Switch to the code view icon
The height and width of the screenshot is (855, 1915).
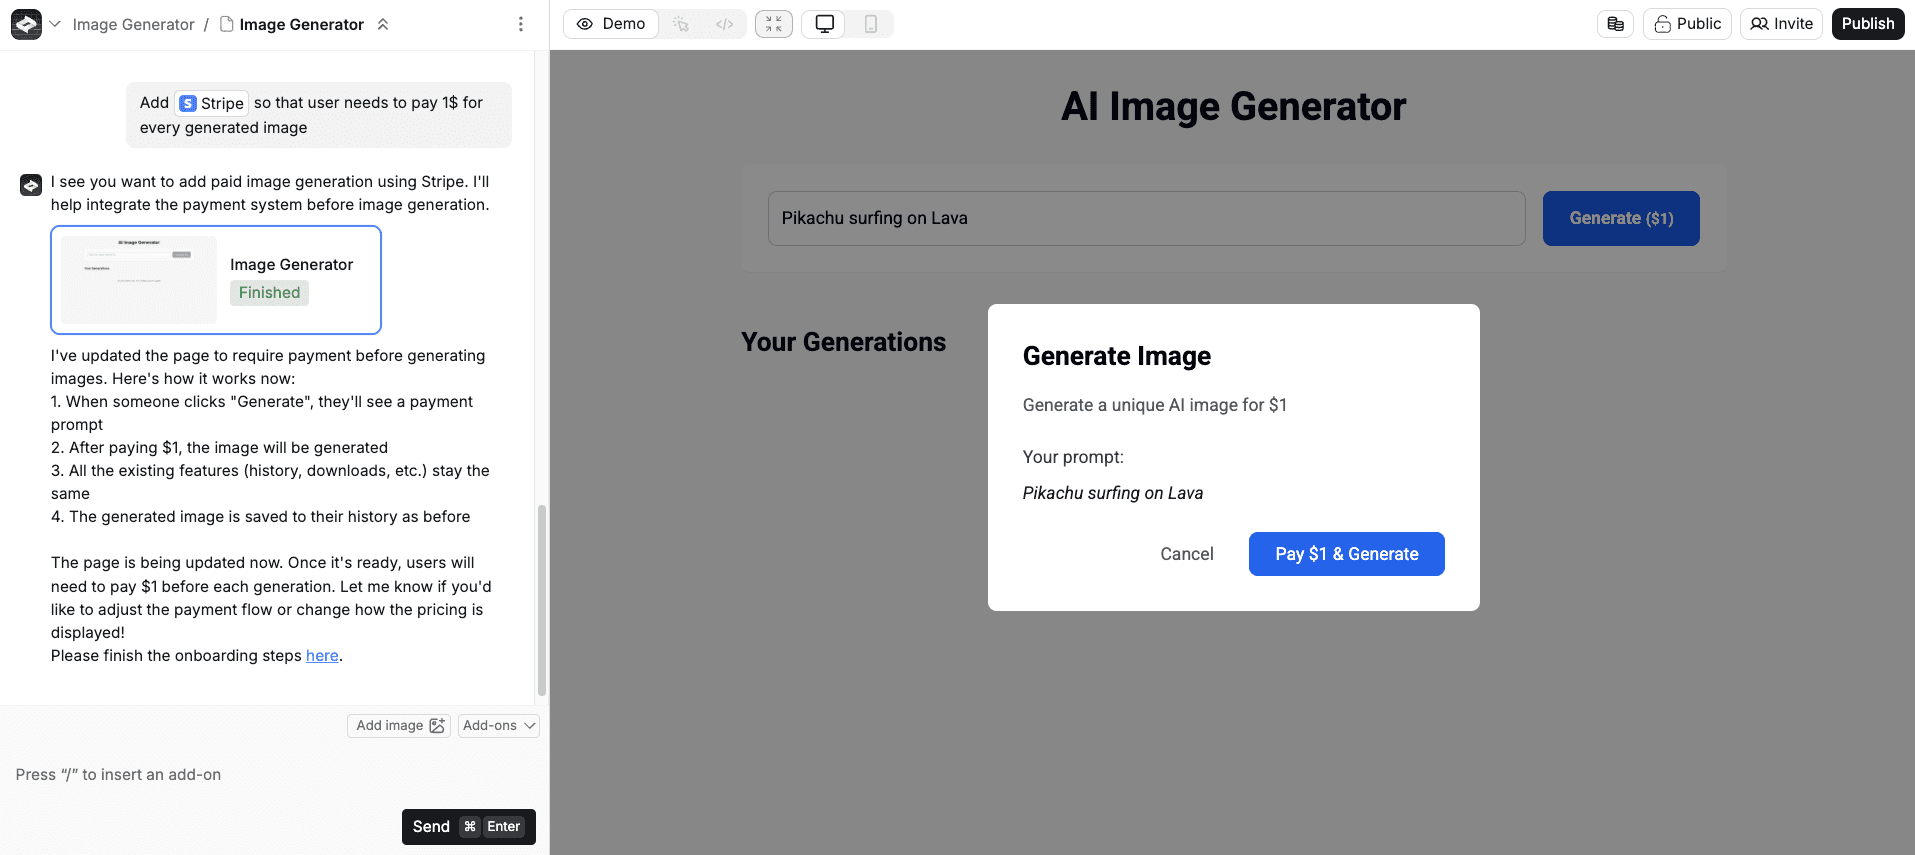tap(725, 24)
